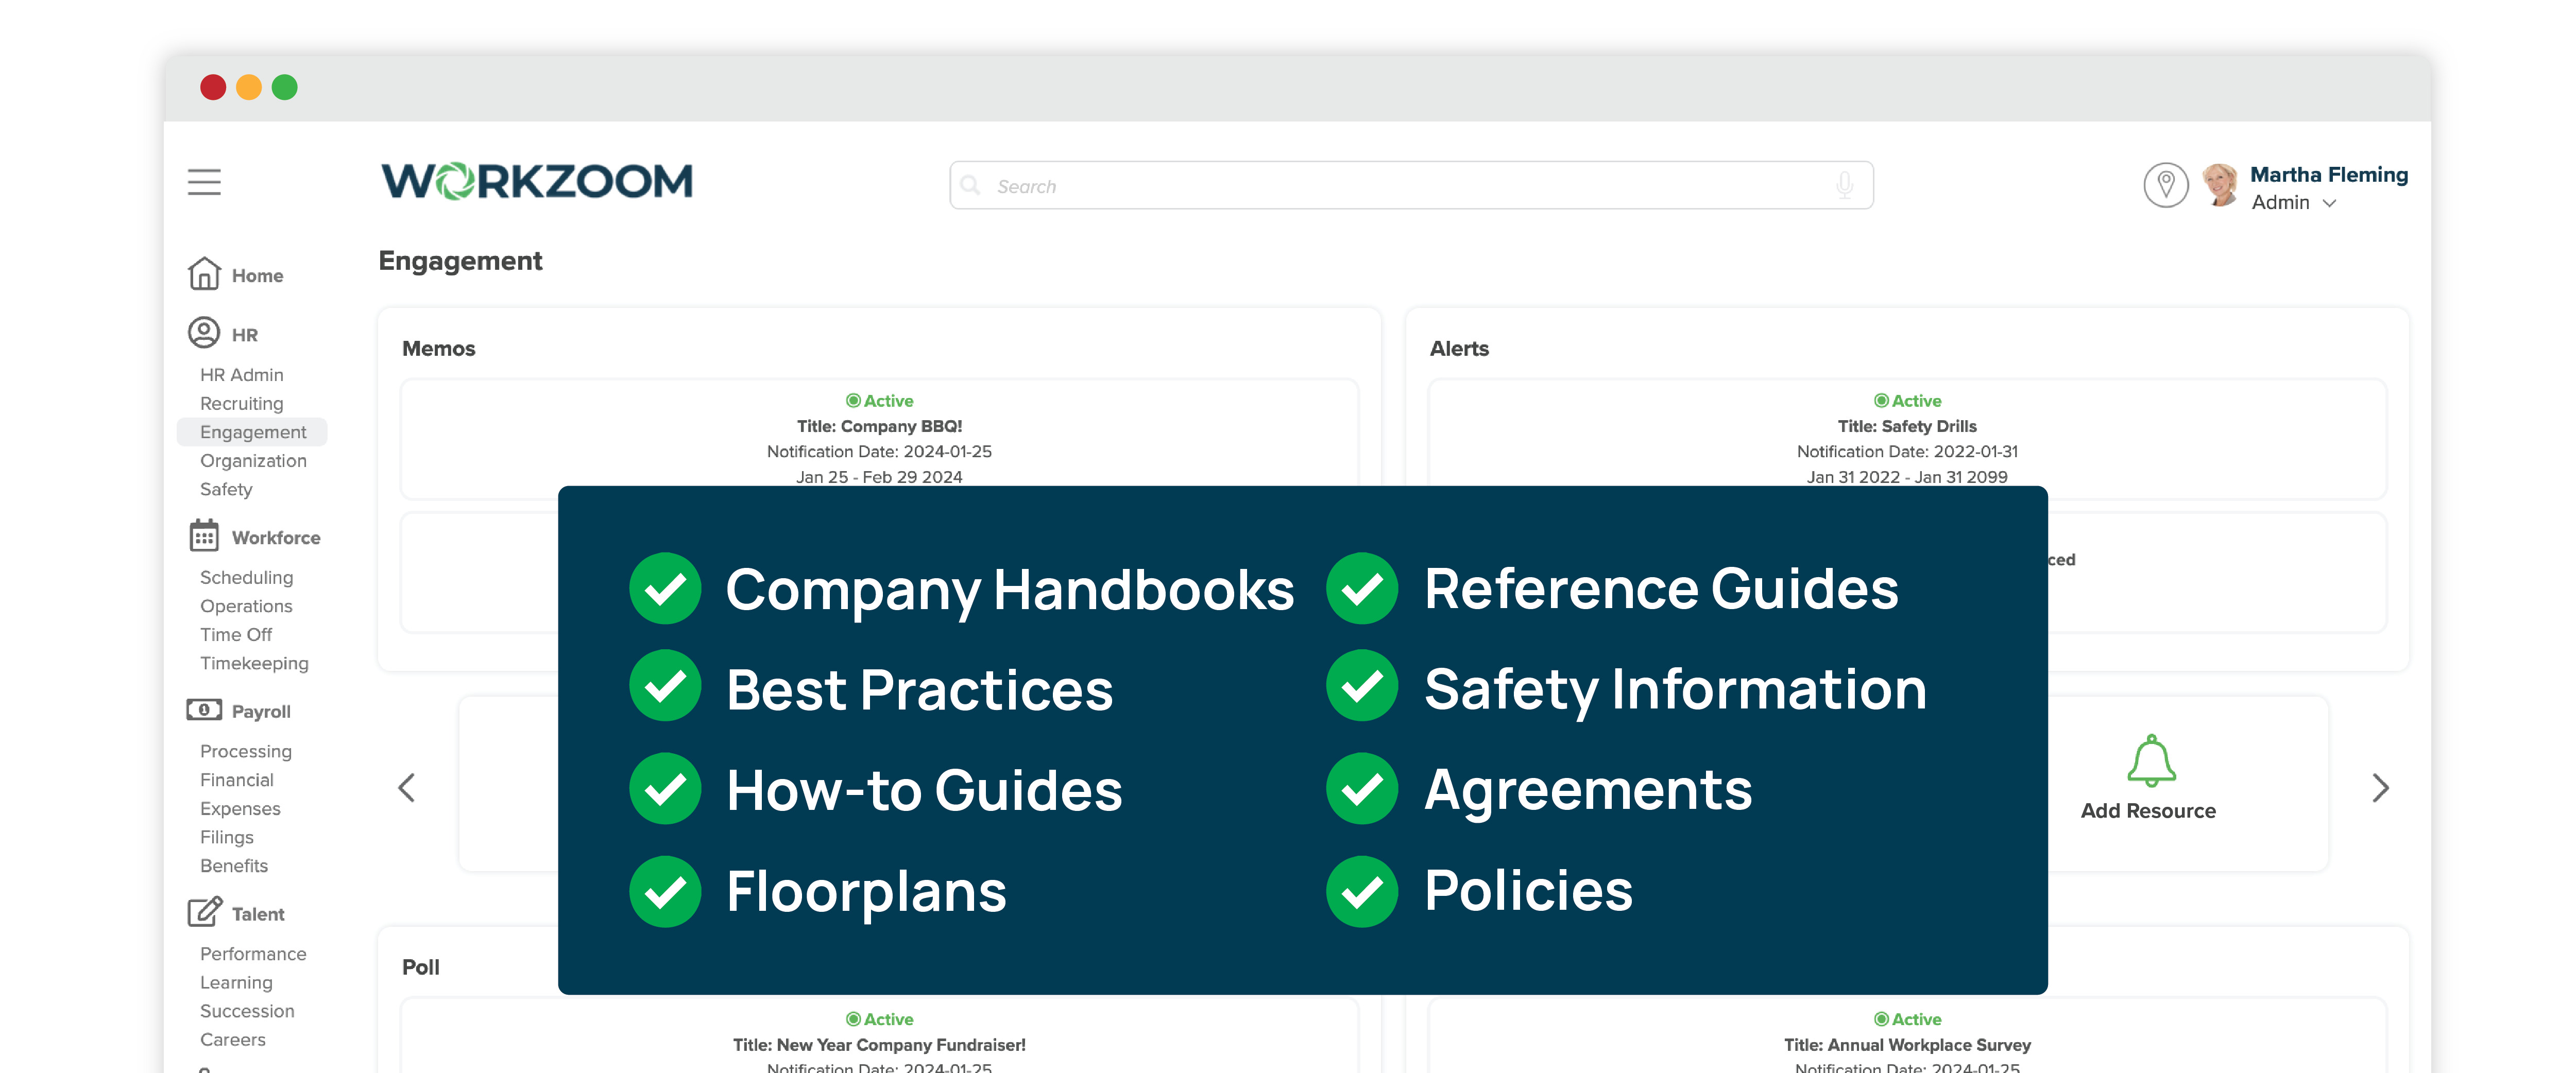
Task: Open Scheduling under Workforce
Action: tap(247, 578)
